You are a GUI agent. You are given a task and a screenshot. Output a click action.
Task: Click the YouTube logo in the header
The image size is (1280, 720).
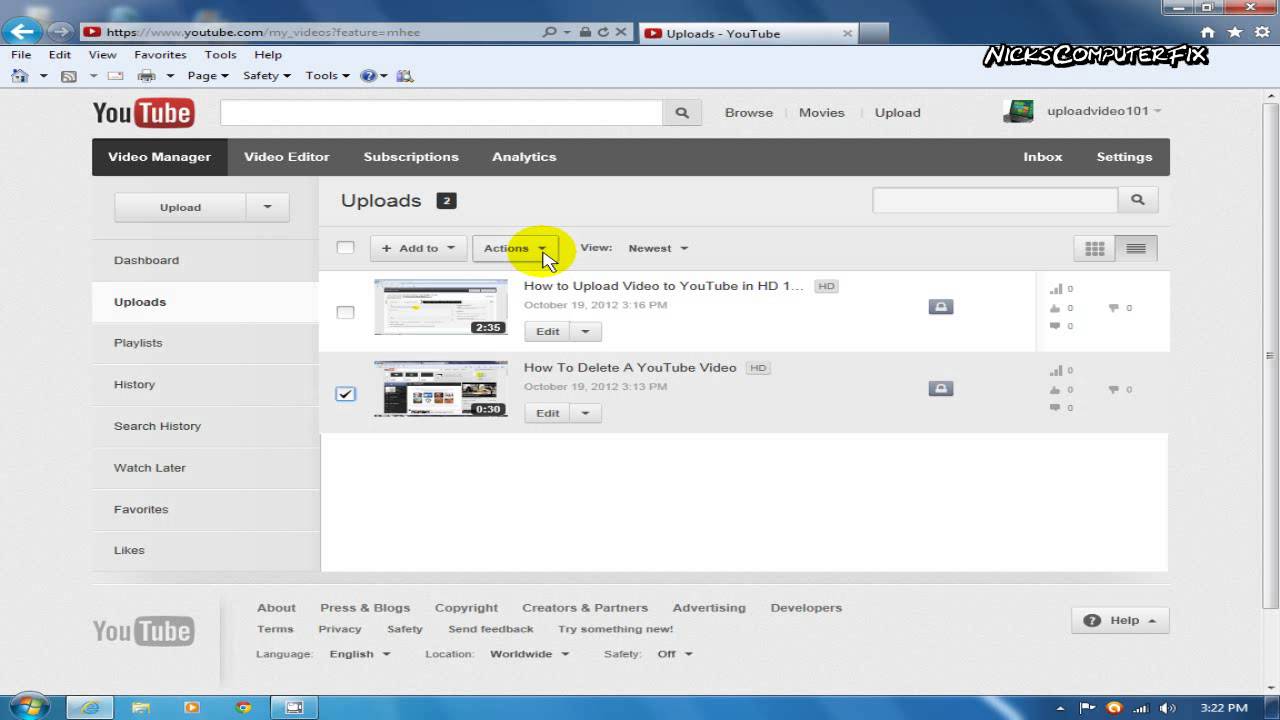tap(143, 113)
